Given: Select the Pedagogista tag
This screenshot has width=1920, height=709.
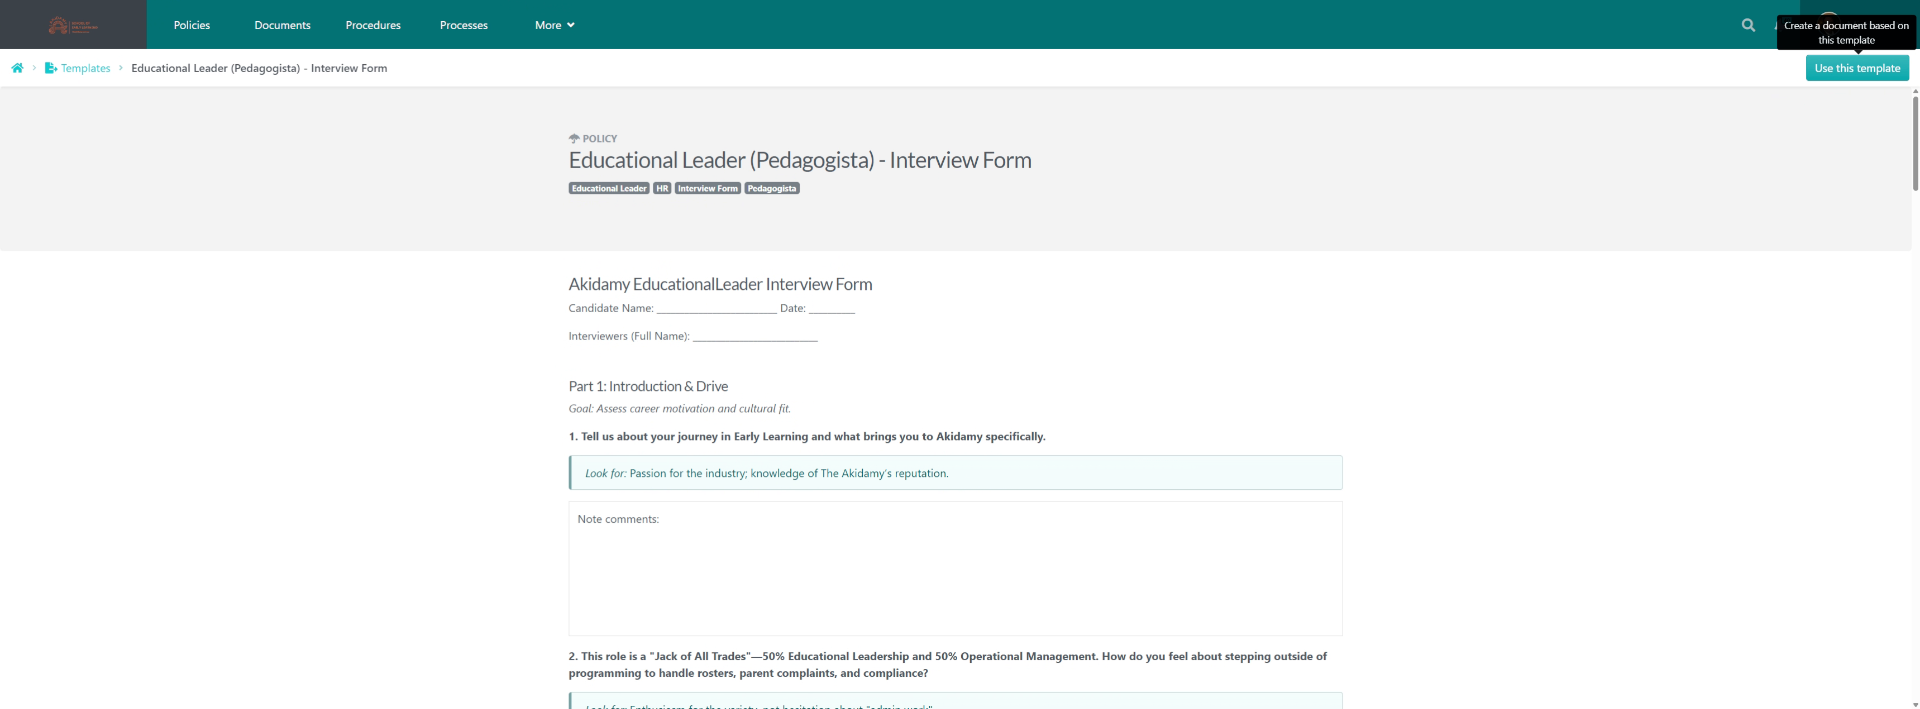Looking at the screenshot, I should coord(772,188).
